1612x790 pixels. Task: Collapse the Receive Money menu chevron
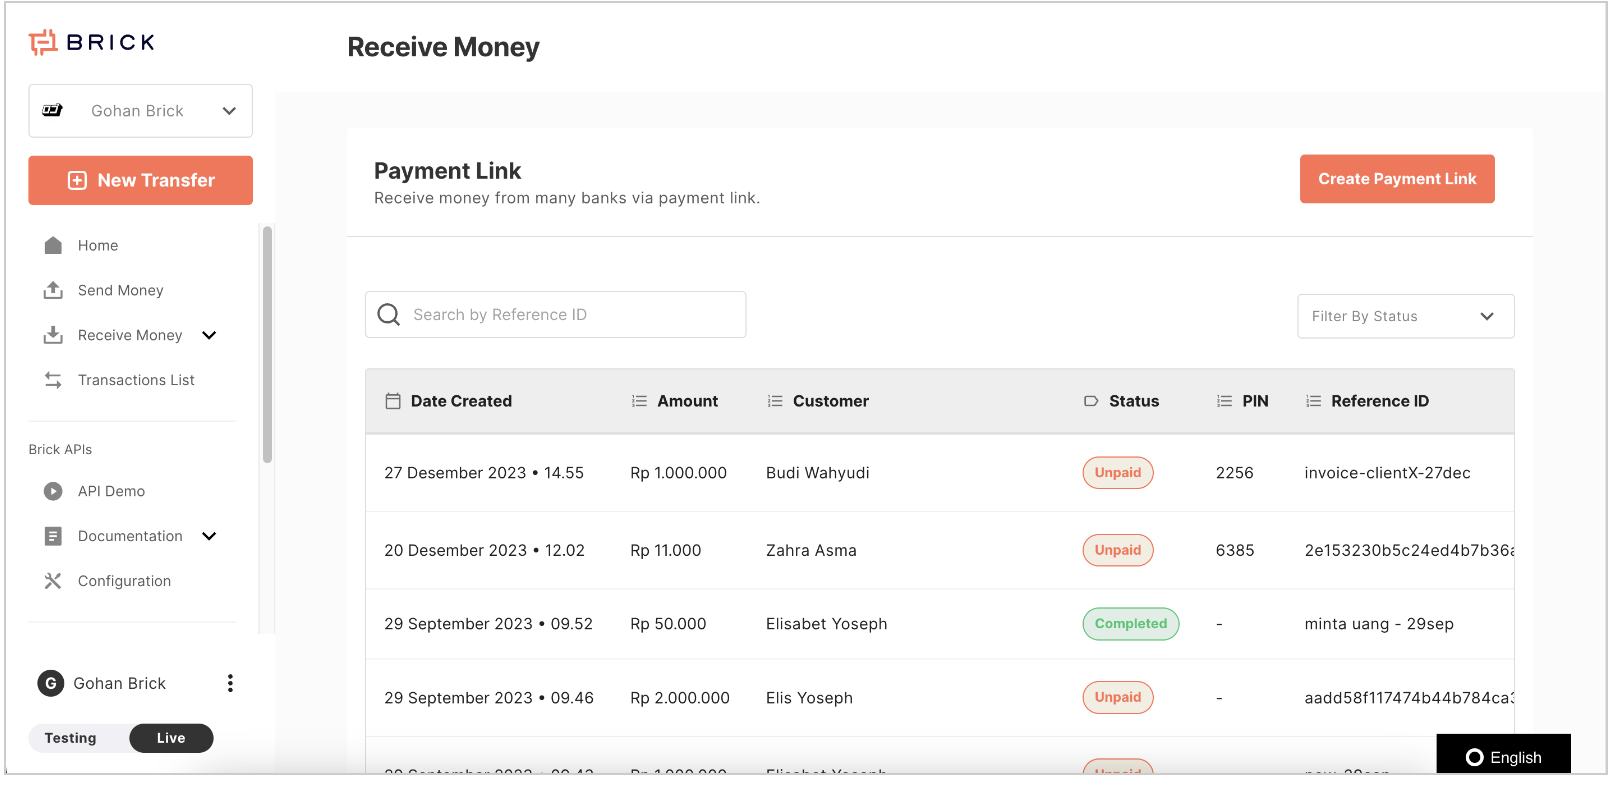tap(209, 335)
